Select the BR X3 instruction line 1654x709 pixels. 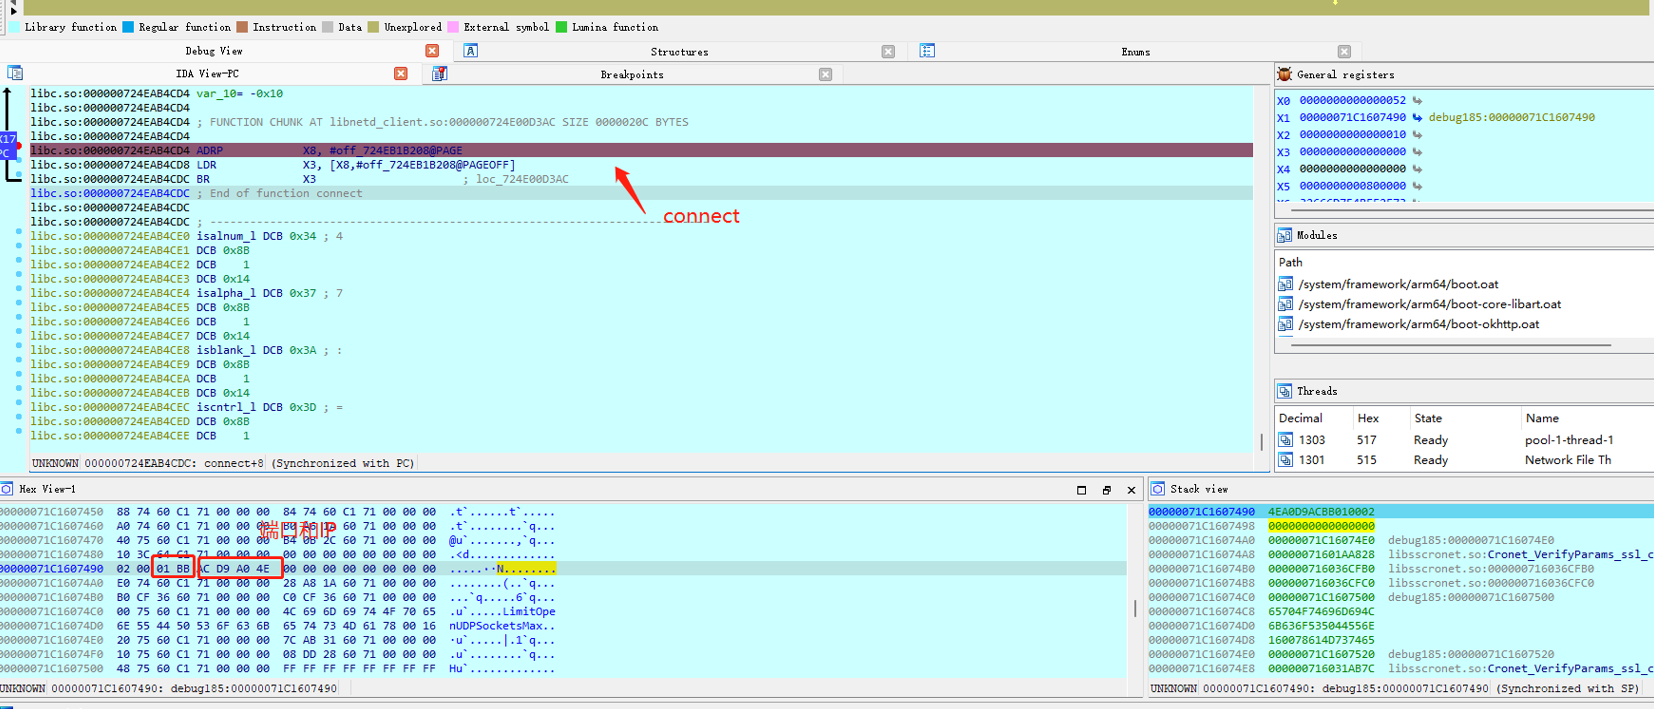tap(641, 179)
